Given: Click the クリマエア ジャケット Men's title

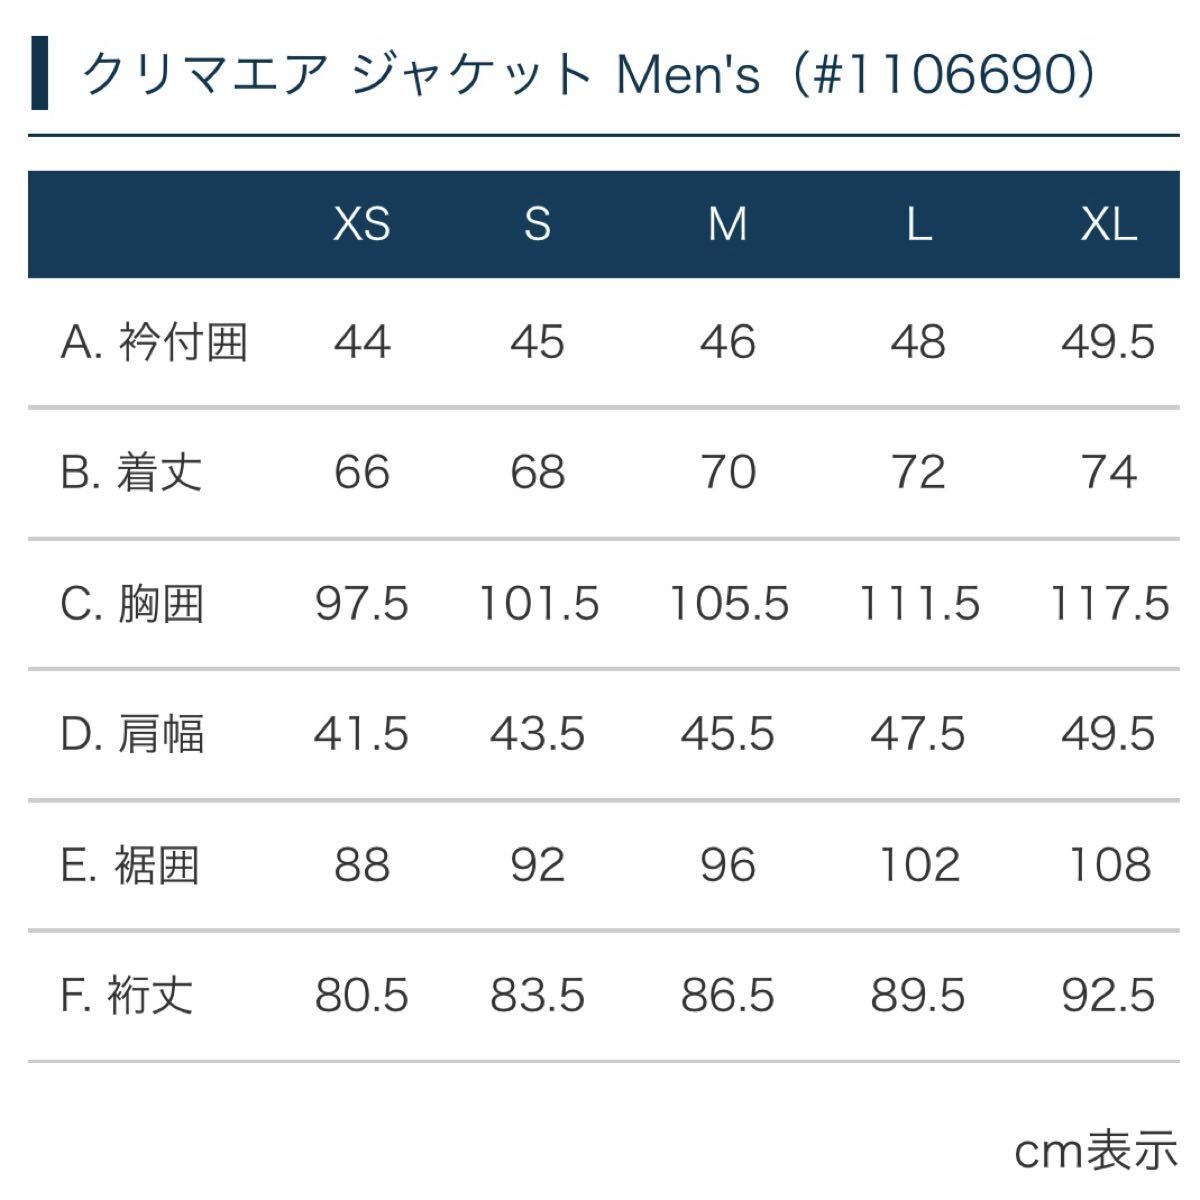Looking at the screenshot, I should [588, 74].
